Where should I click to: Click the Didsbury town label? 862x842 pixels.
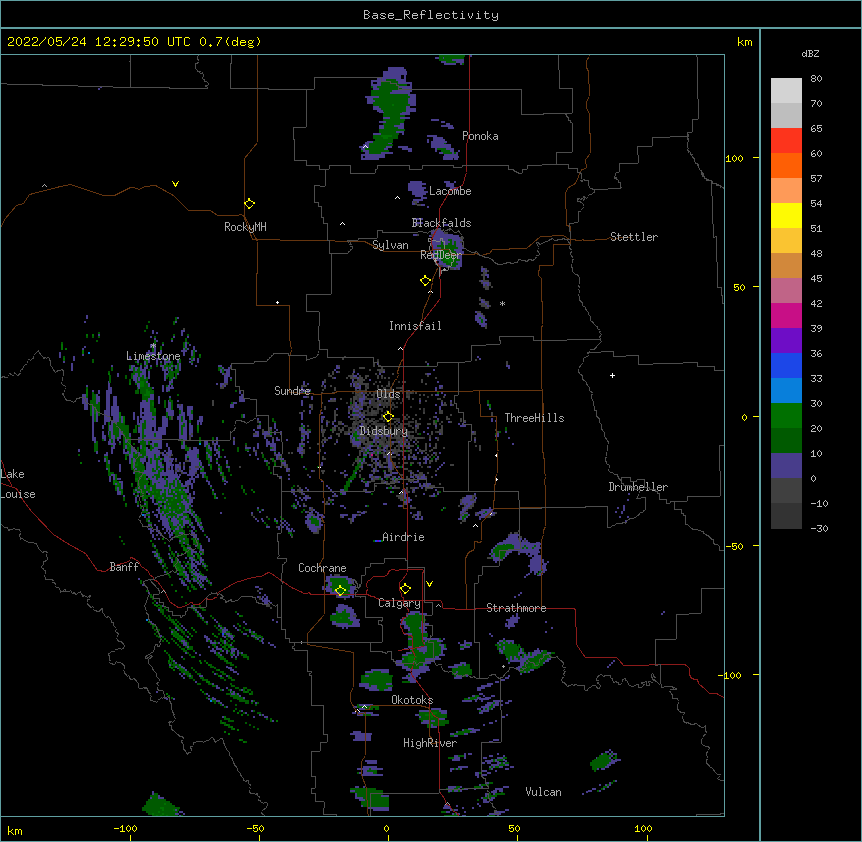(384, 431)
